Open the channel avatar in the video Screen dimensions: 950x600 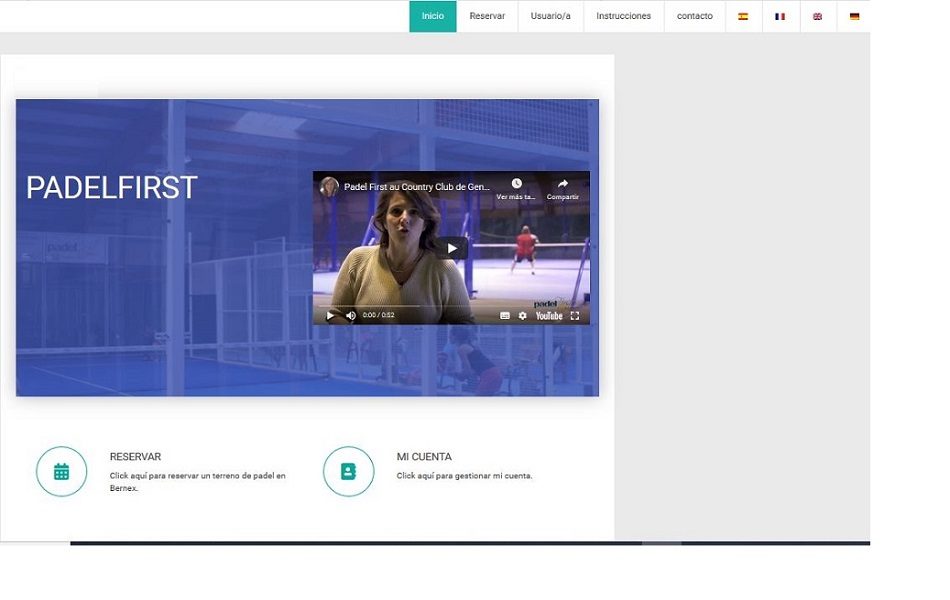(x=329, y=187)
